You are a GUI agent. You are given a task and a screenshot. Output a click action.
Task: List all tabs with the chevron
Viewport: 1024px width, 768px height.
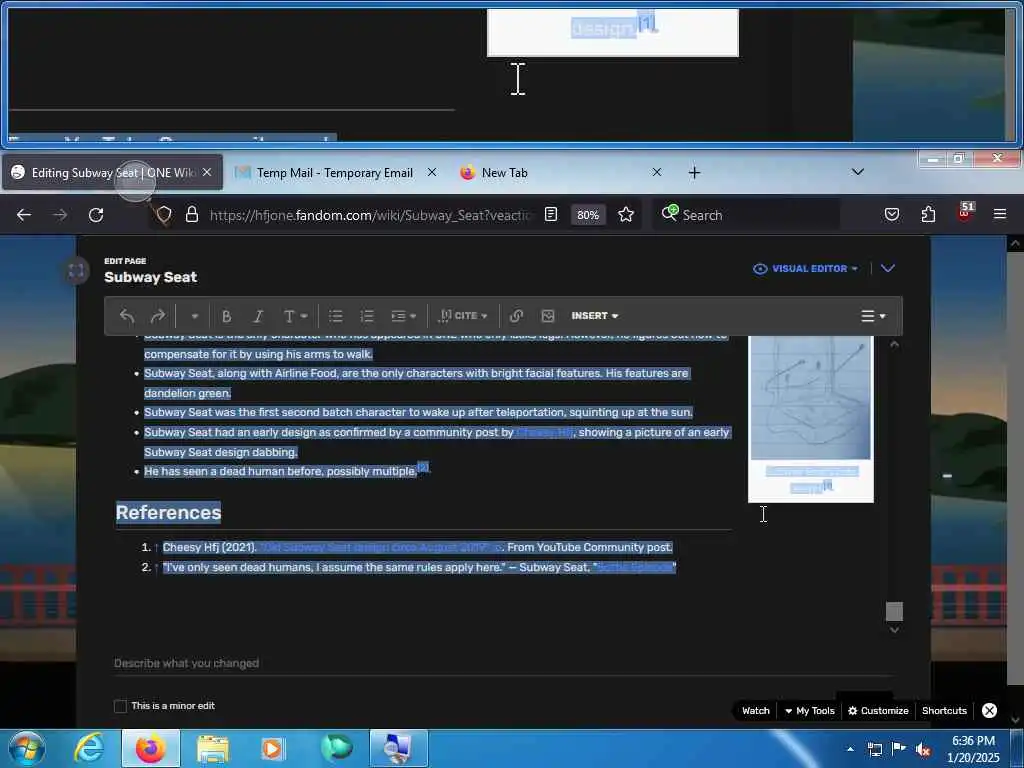857,172
